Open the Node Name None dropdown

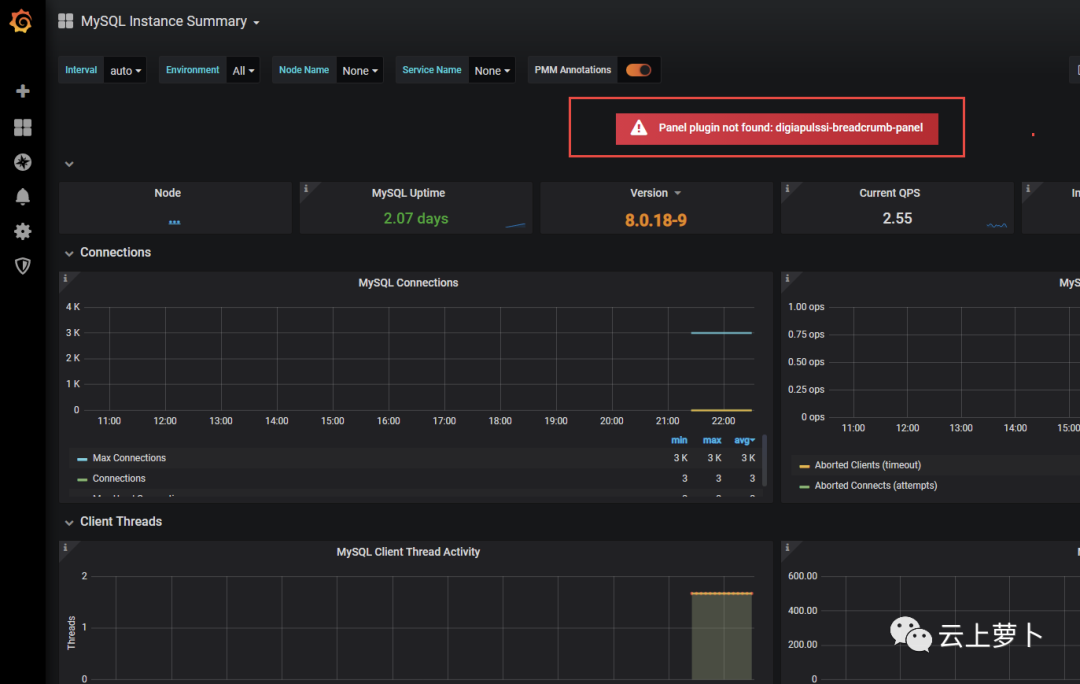(360, 70)
